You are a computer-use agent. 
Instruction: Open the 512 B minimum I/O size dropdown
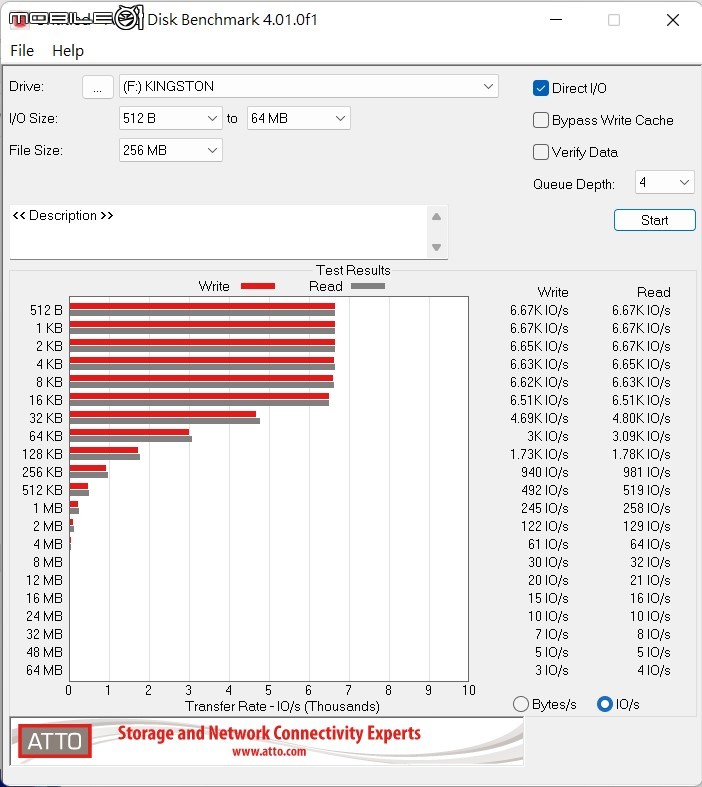[171, 118]
